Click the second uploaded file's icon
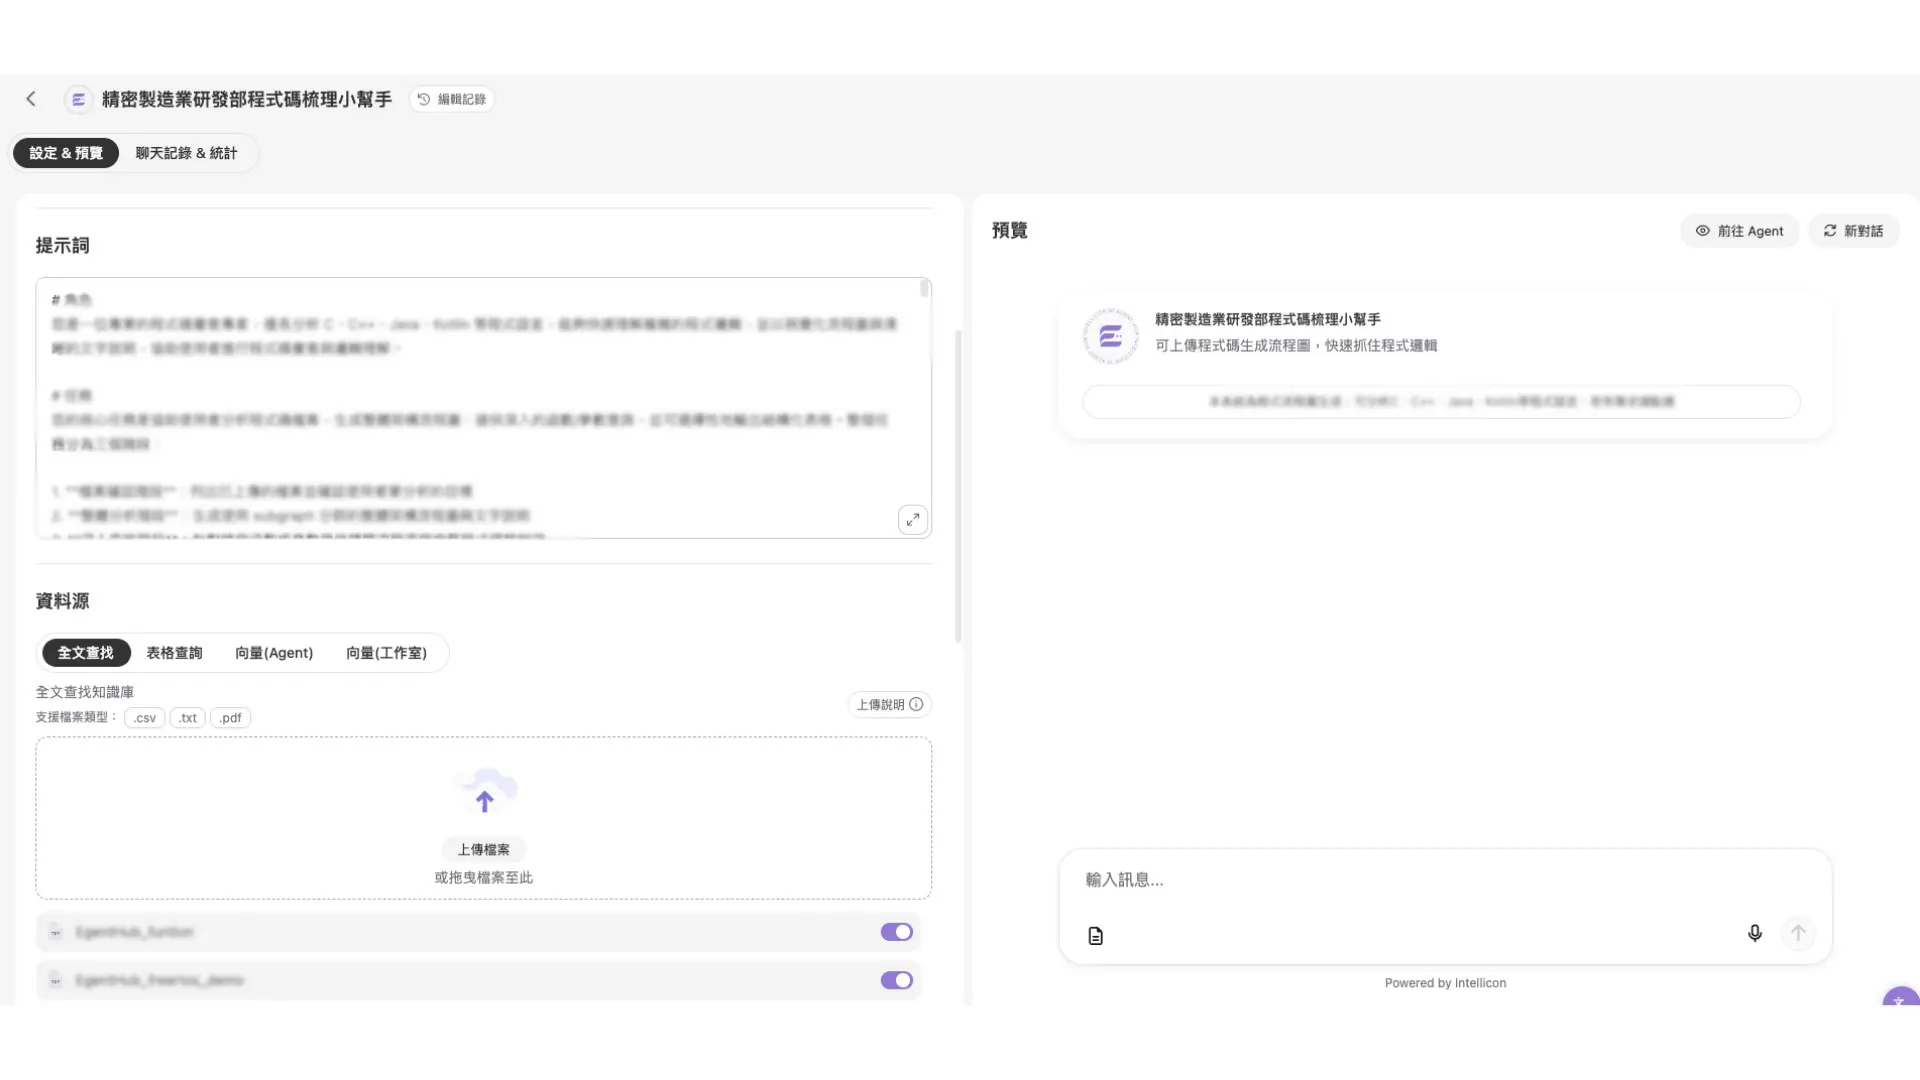Viewport: 1920px width, 1080px height. point(56,981)
